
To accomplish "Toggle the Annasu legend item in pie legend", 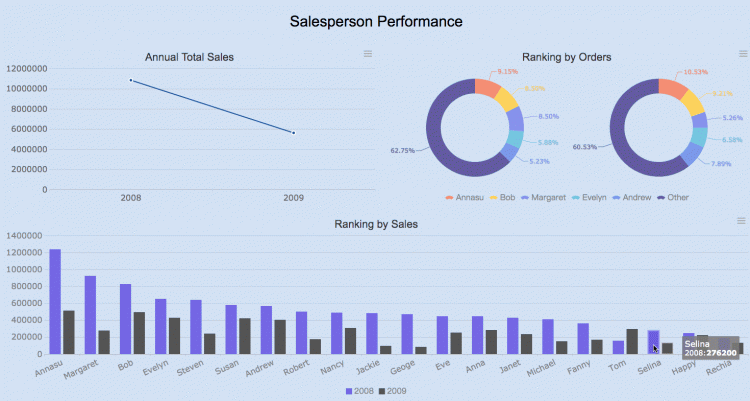I will pyautogui.click(x=464, y=197).
